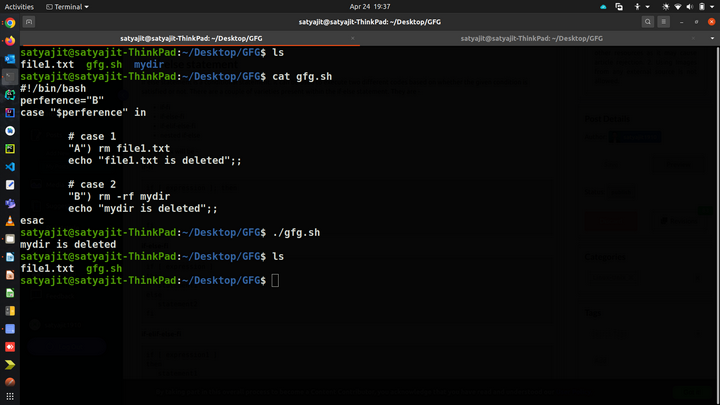Open the round blue dock app below IntelliJ
Viewport: 720px width, 405px height.
[x=10, y=131]
